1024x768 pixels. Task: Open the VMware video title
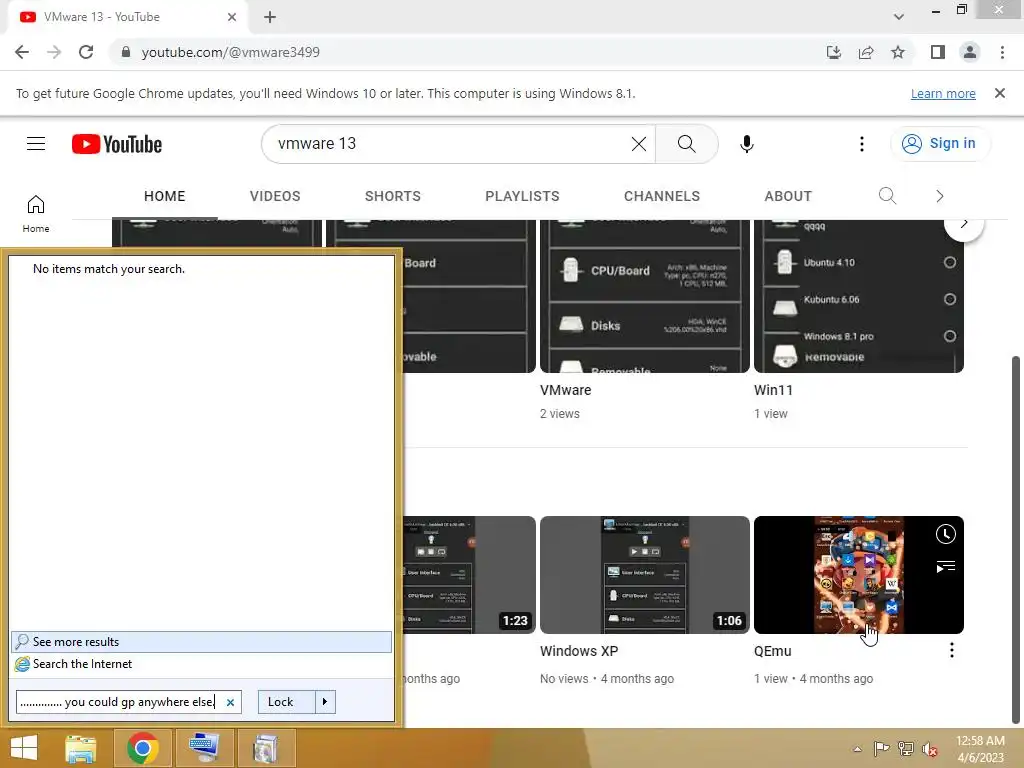[x=566, y=390]
